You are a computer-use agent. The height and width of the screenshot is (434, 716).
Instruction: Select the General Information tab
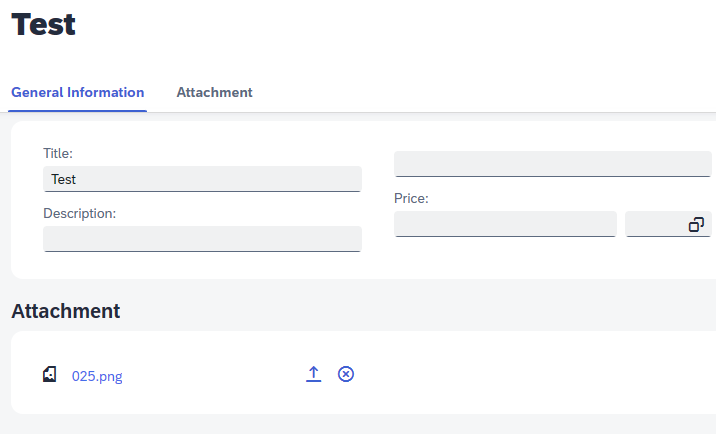tap(78, 92)
